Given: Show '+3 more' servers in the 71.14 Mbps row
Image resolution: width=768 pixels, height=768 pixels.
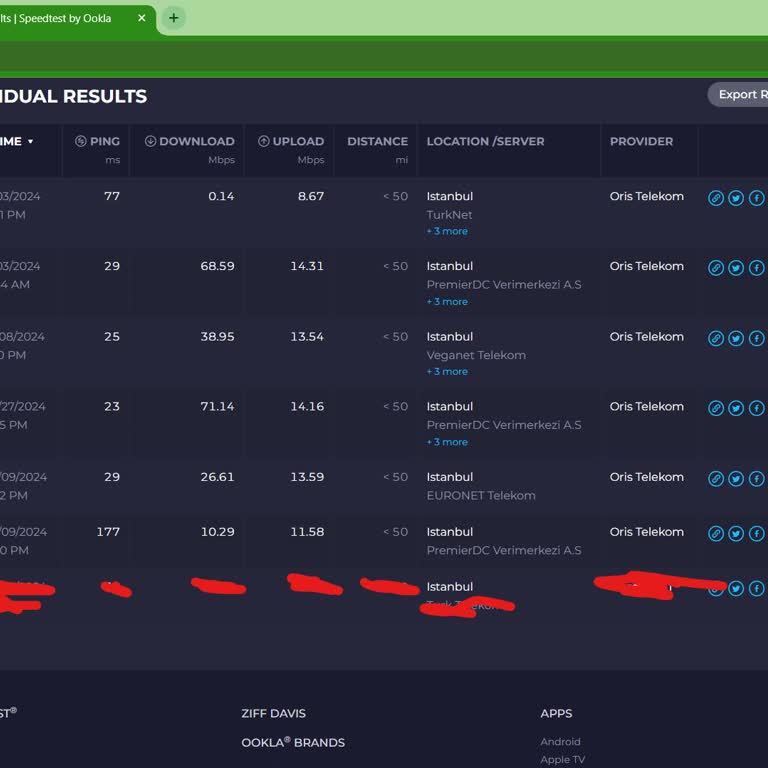Looking at the screenshot, I should (x=447, y=442).
